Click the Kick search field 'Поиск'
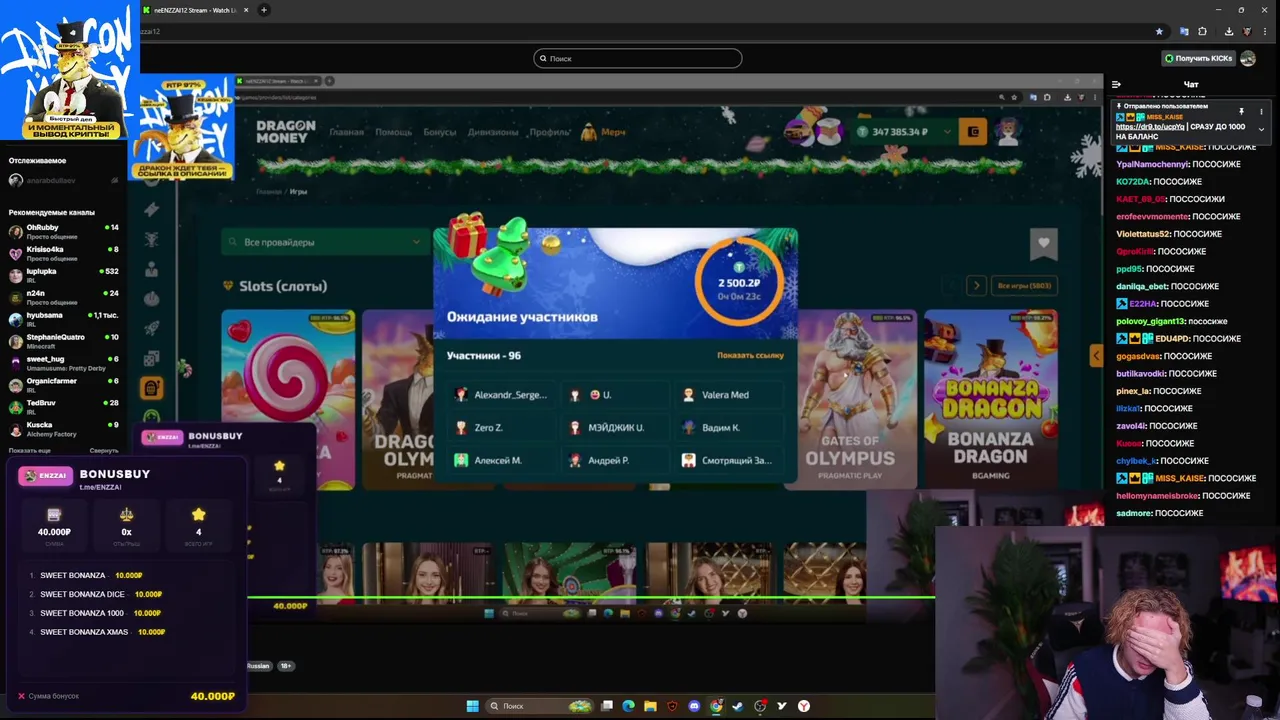This screenshot has height=720, width=1280. (638, 58)
